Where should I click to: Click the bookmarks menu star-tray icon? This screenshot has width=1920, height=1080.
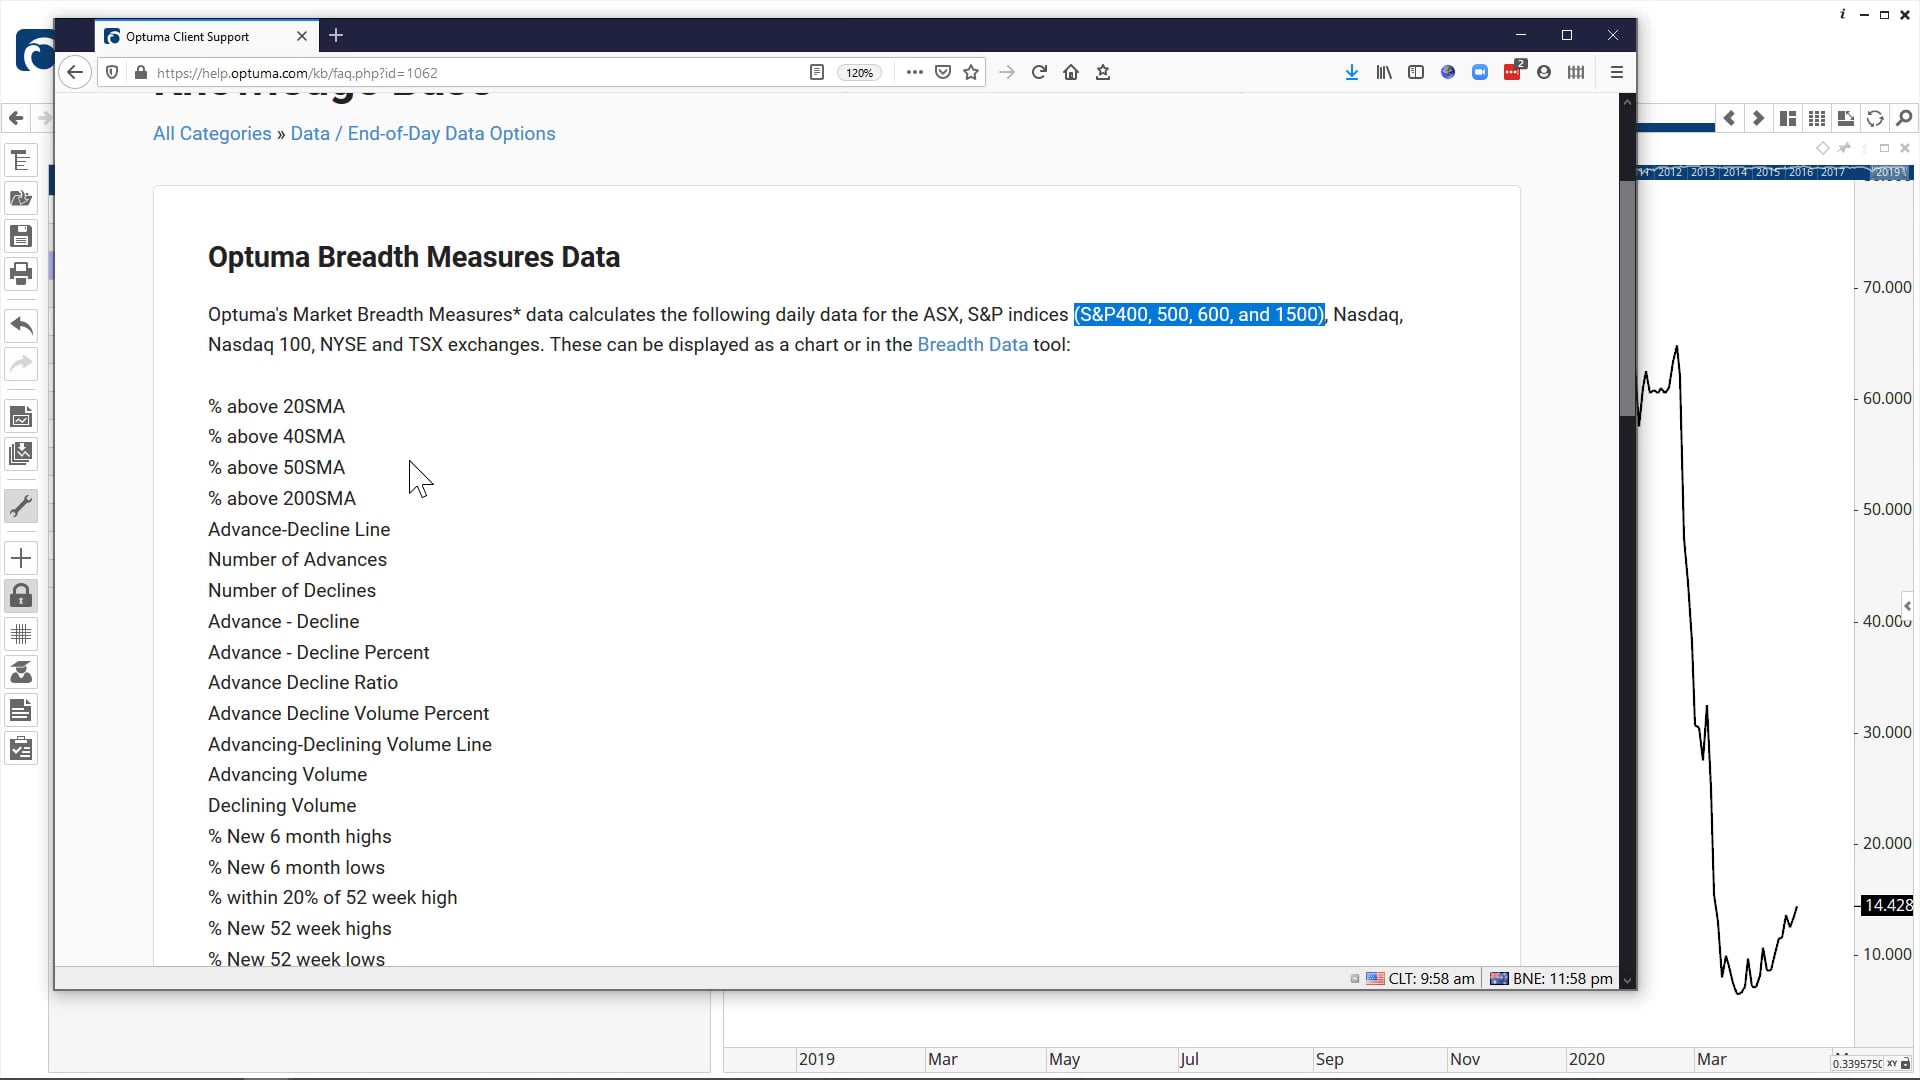tap(1103, 72)
